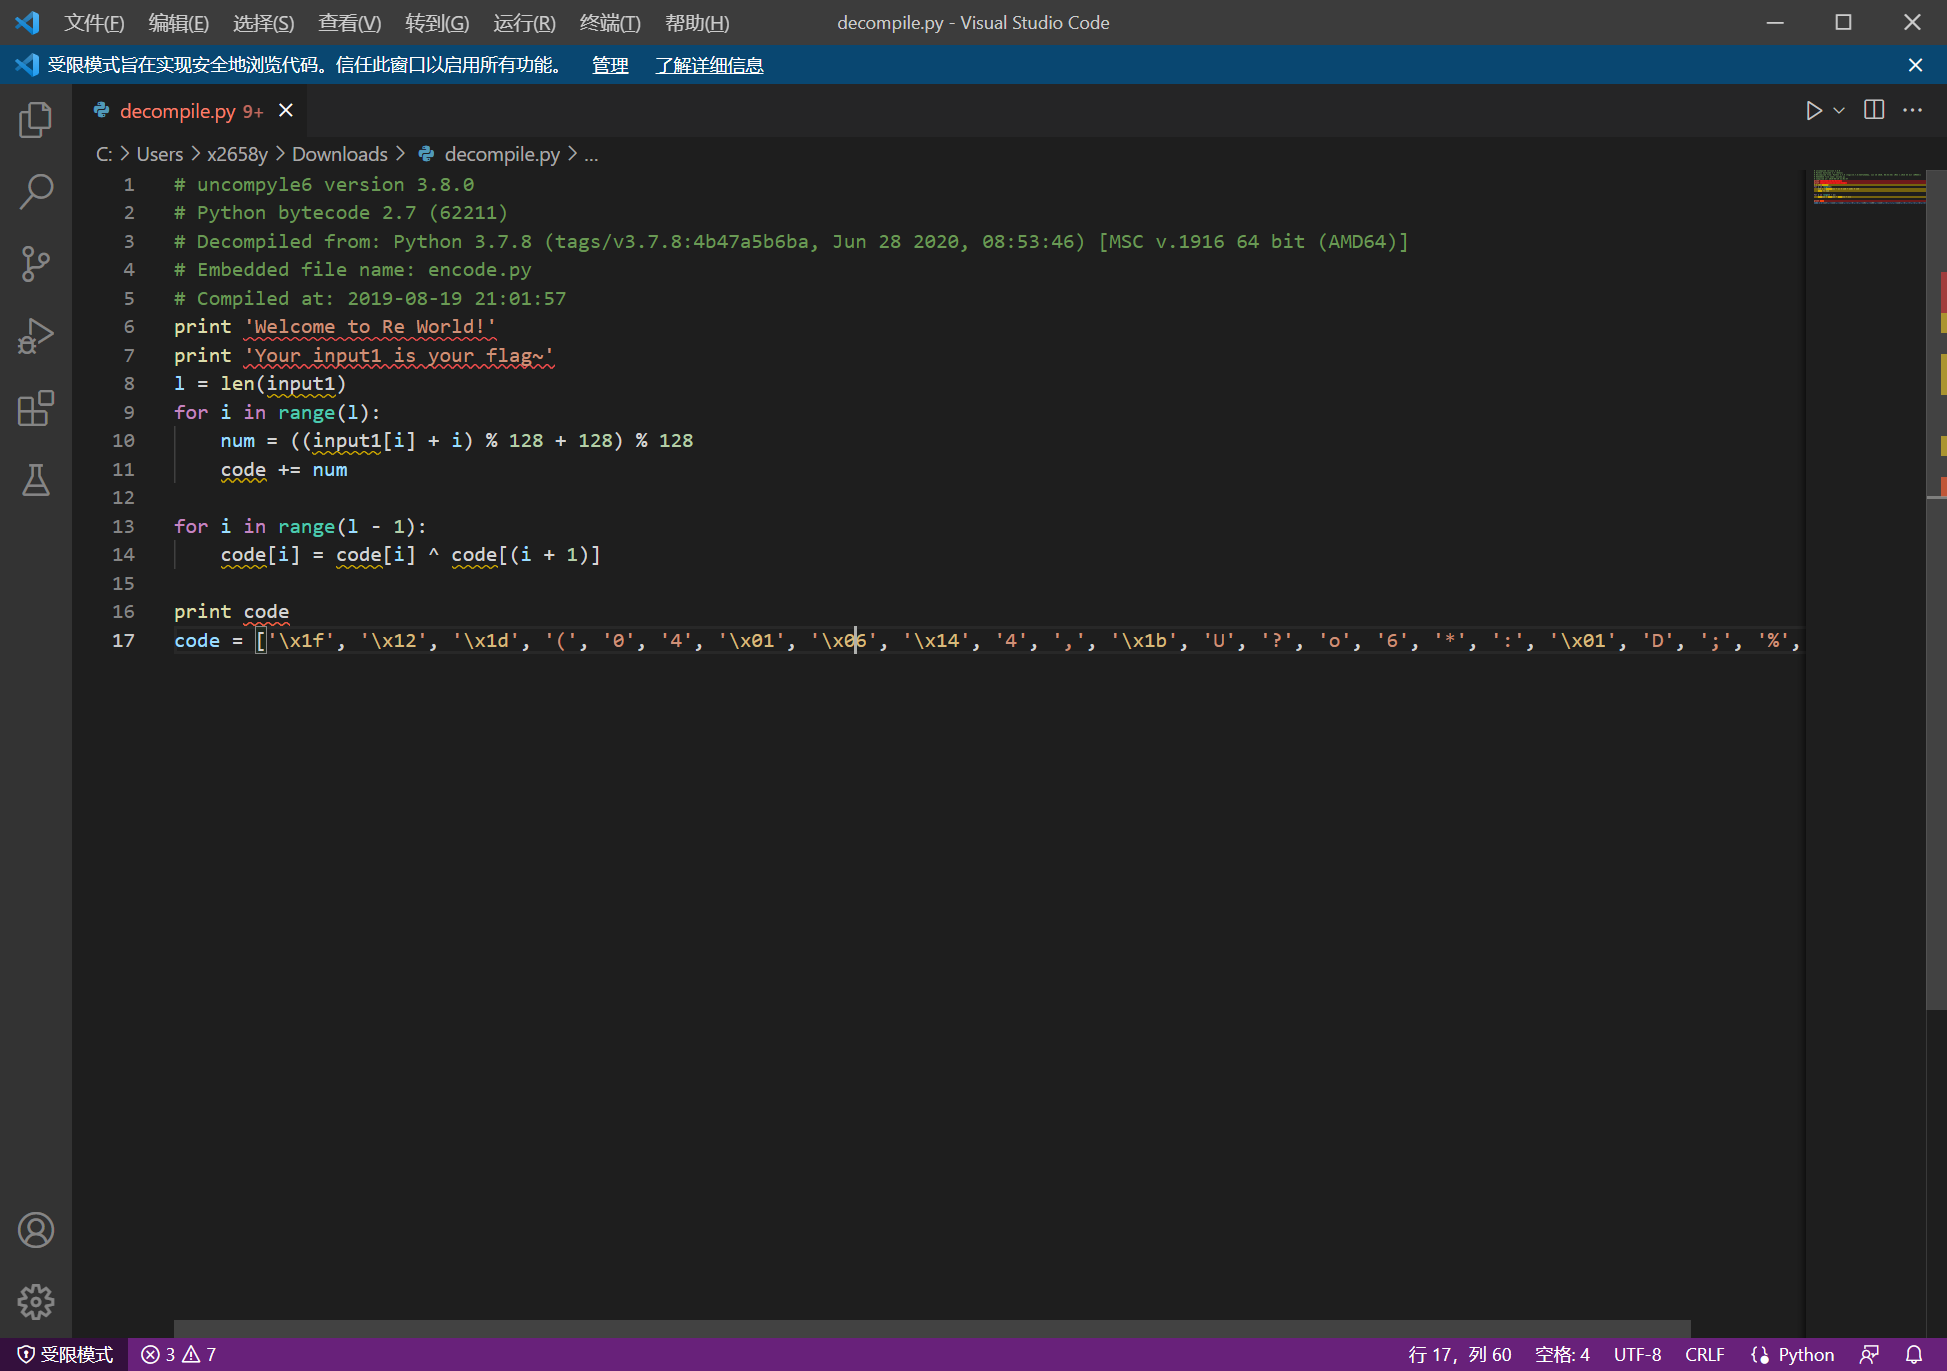Open notifications bell in status bar
Screen dimensions: 1947x1371
[1914, 1354]
